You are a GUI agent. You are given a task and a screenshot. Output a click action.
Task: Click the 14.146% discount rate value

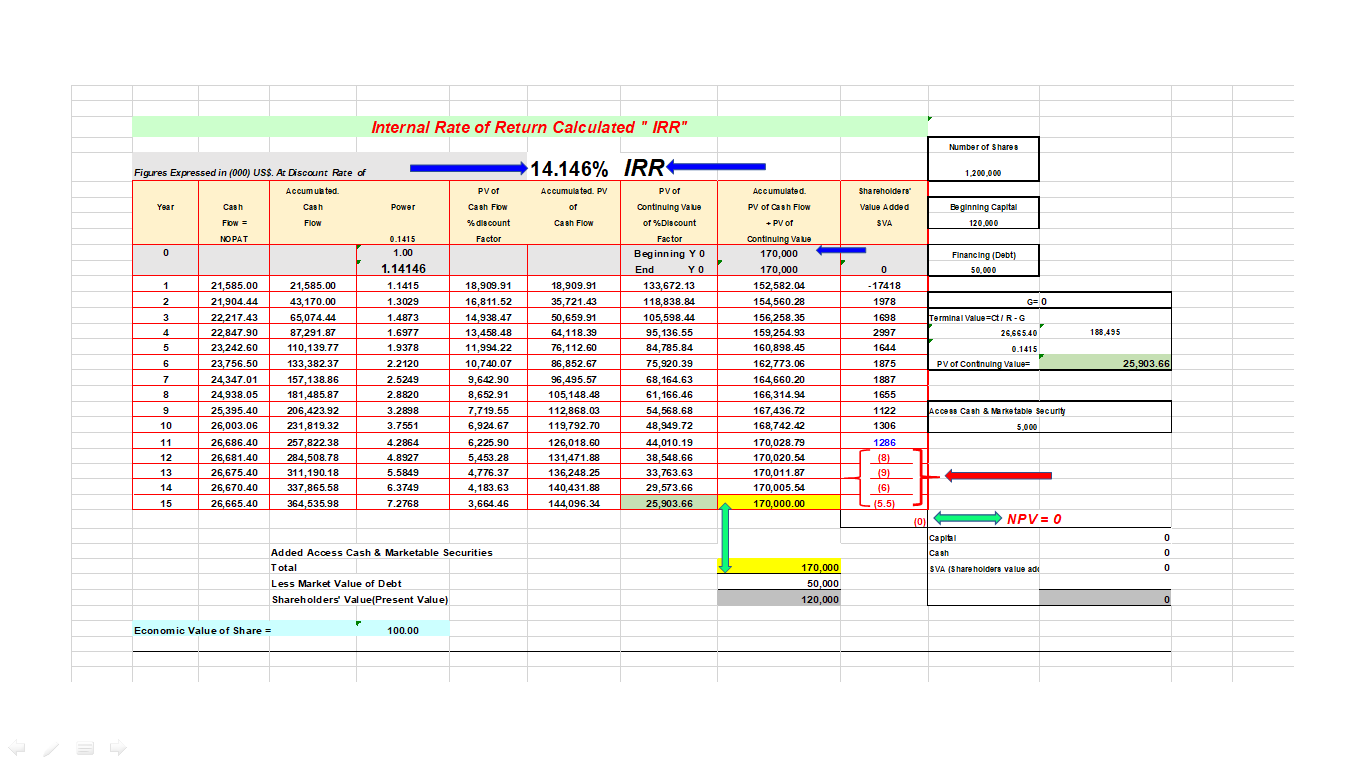coord(570,168)
